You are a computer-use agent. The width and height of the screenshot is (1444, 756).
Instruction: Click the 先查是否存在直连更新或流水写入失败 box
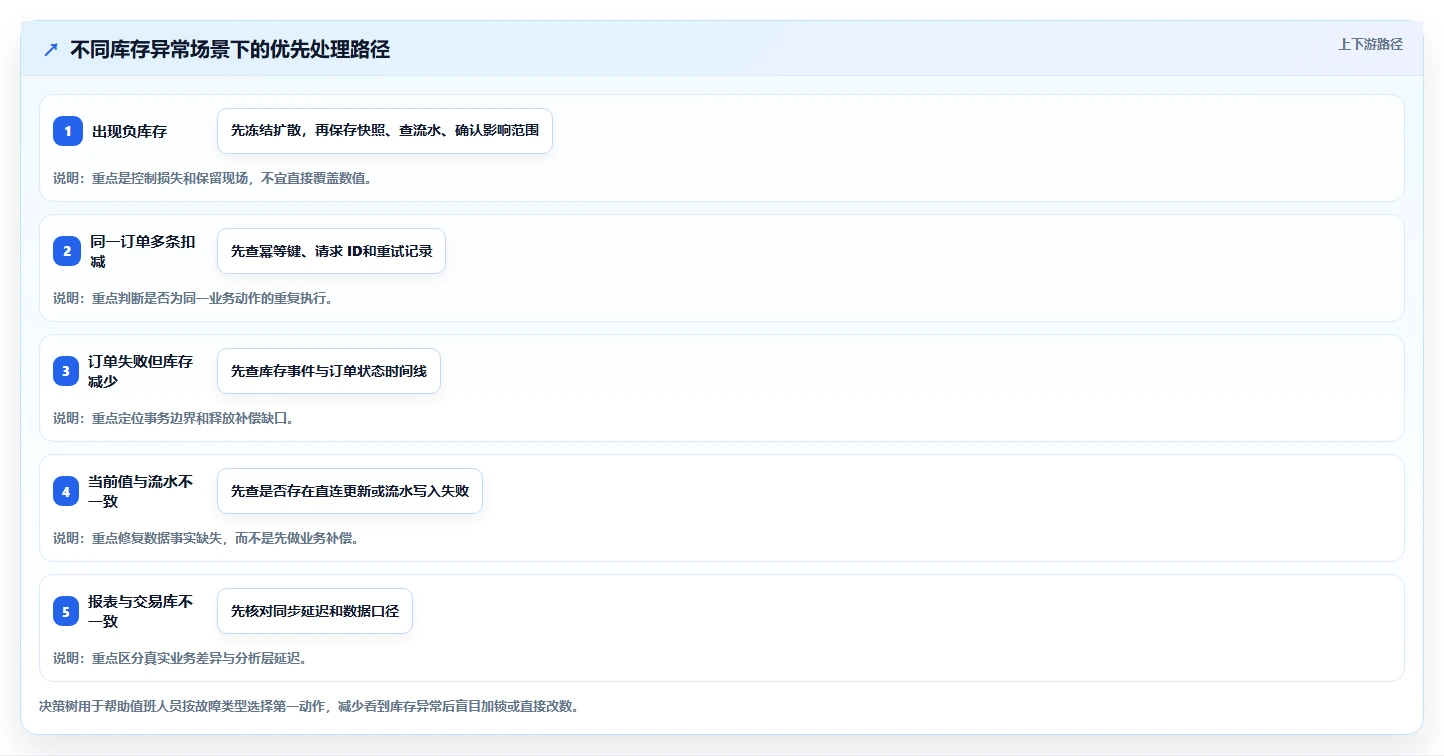point(350,491)
